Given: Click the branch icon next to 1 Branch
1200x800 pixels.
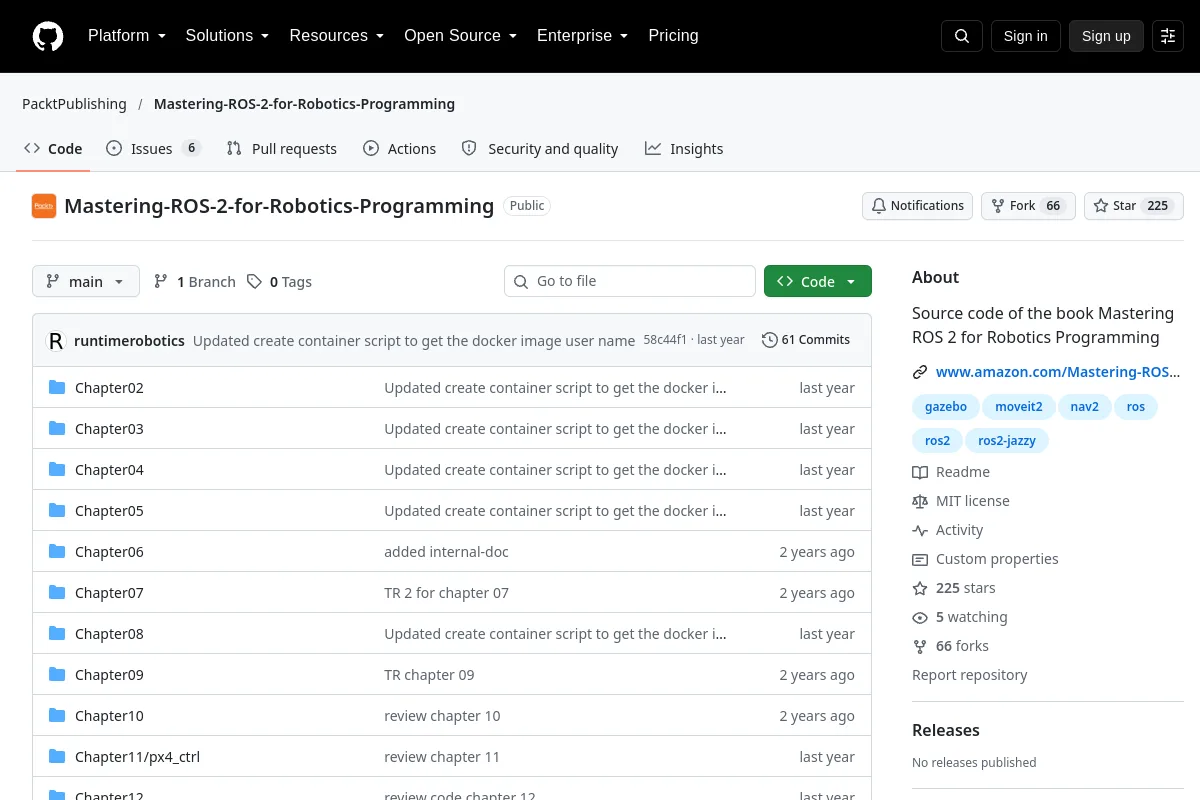Looking at the screenshot, I should click(x=161, y=282).
